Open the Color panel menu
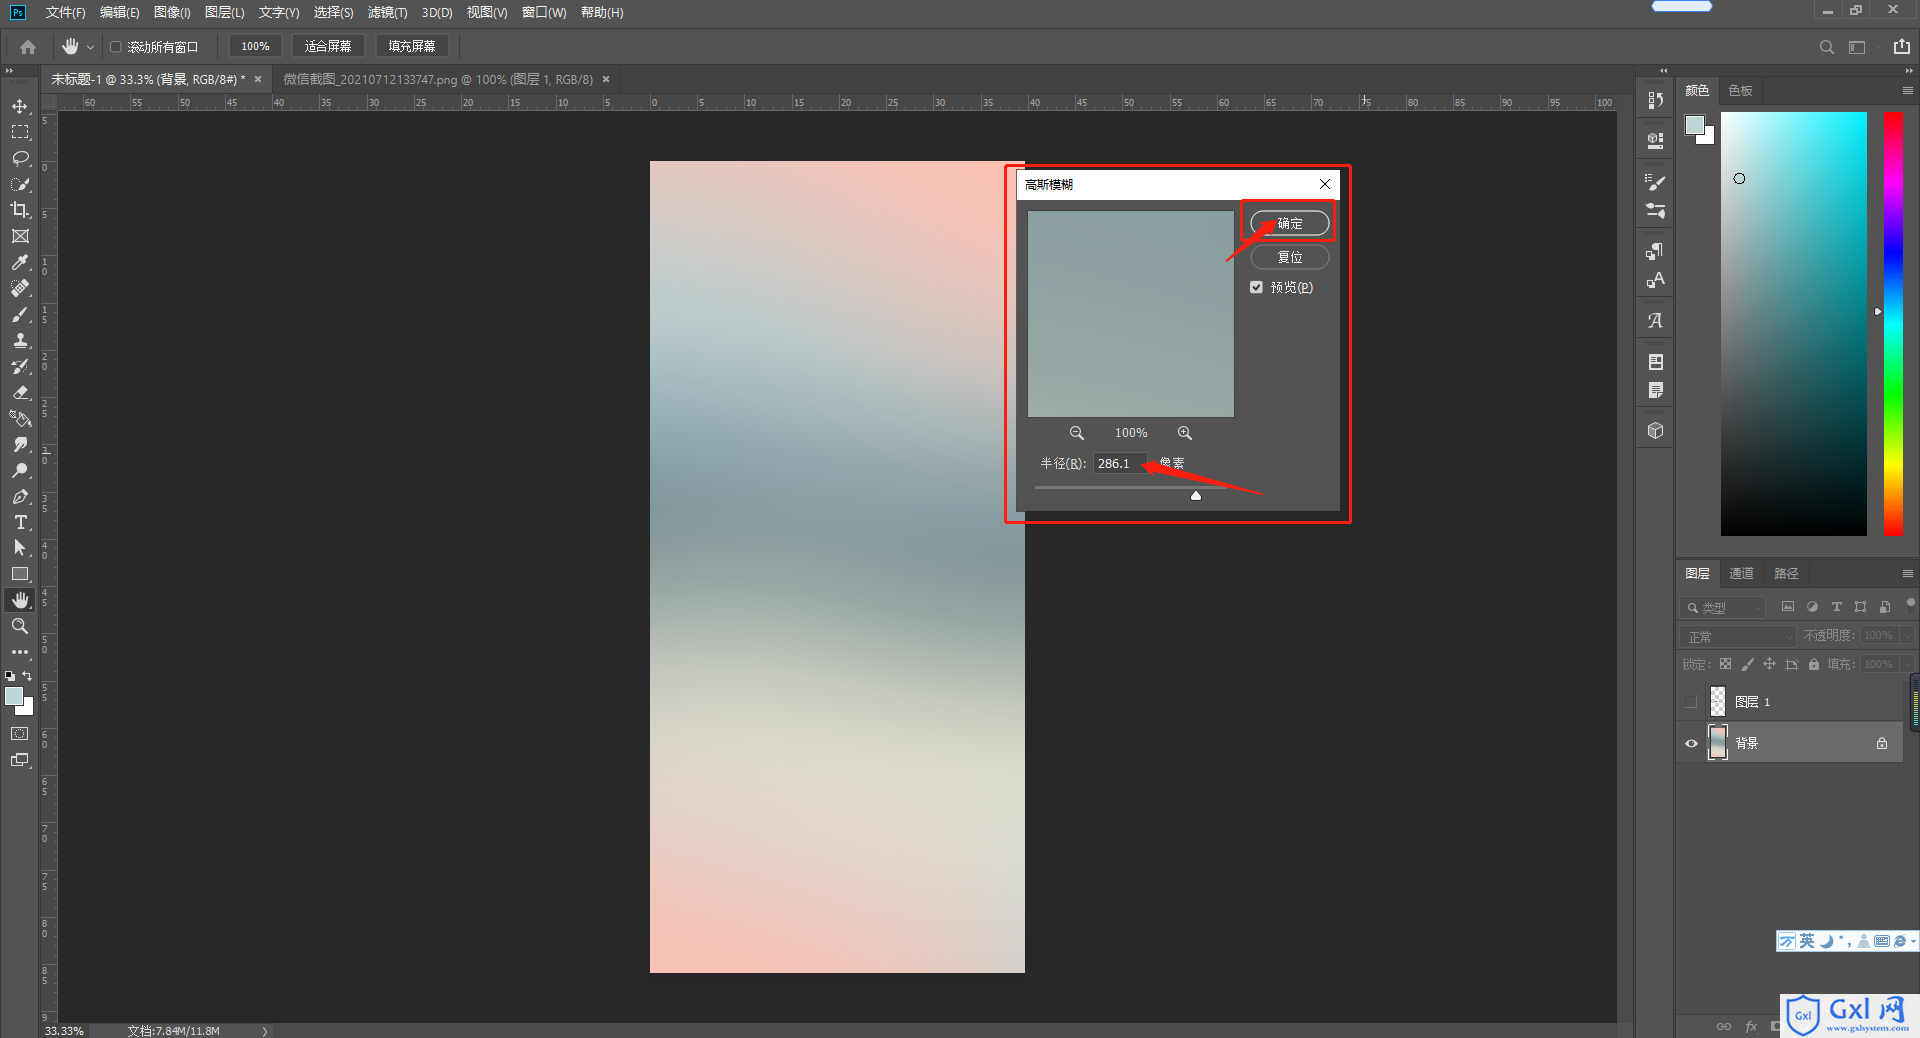 click(1907, 90)
